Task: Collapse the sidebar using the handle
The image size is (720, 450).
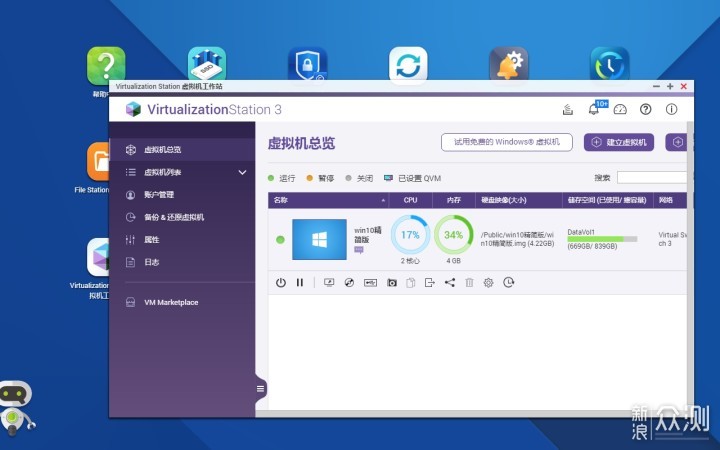Action: click(x=261, y=388)
